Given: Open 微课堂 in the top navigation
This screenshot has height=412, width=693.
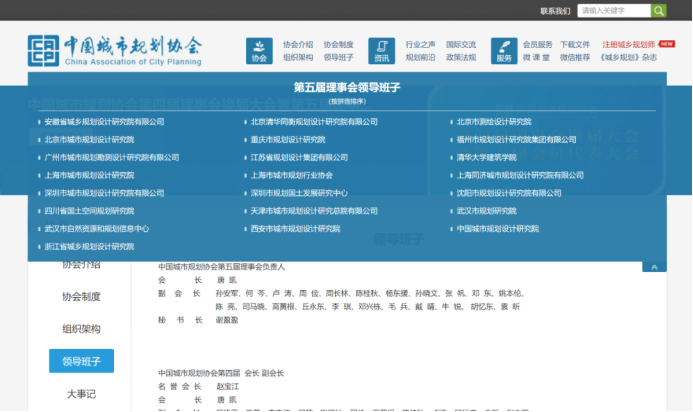Looking at the screenshot, I should pyautogui.click(x=537, y=57).
